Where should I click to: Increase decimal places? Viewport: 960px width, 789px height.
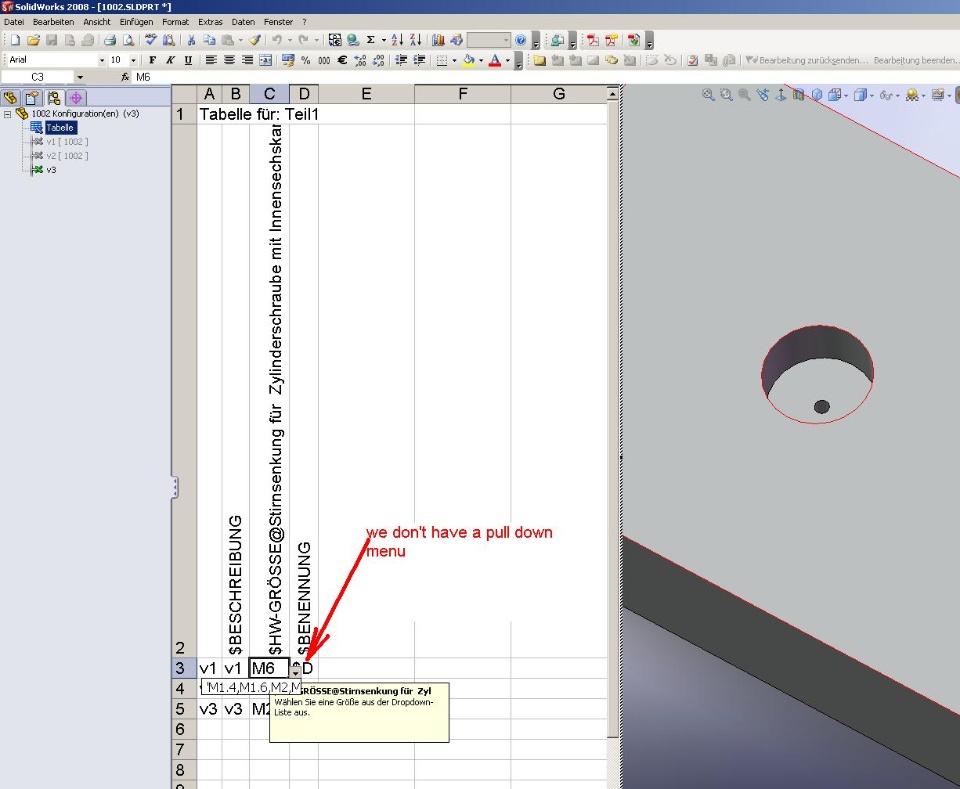(360, 60)
